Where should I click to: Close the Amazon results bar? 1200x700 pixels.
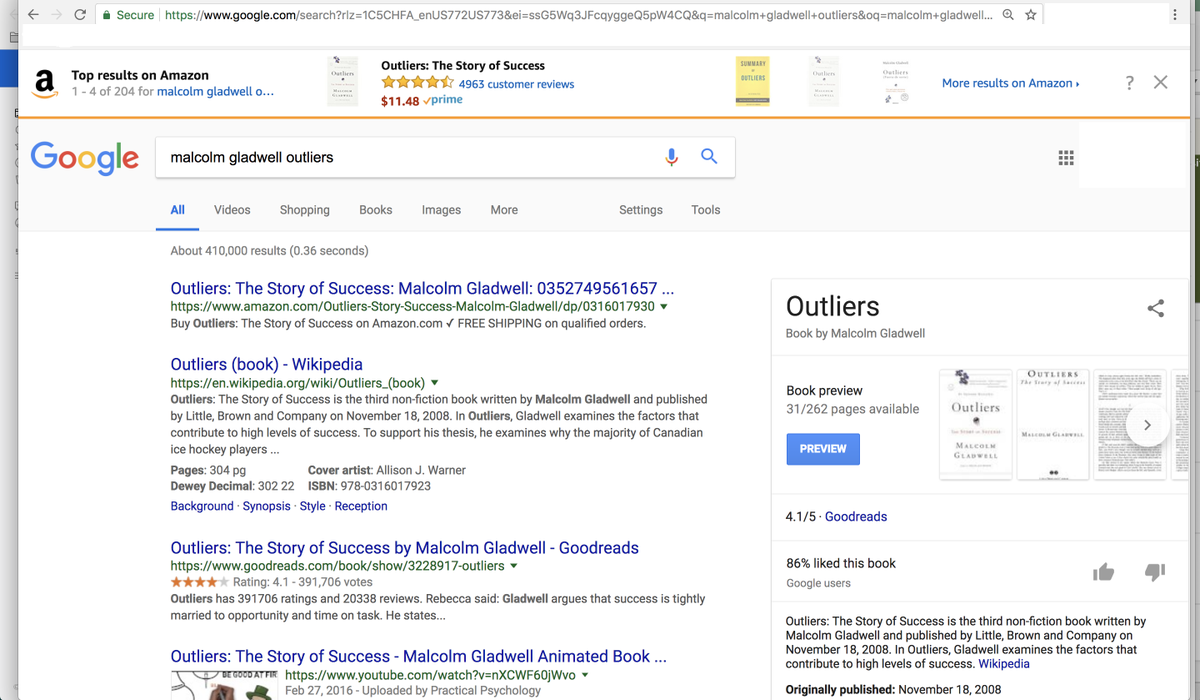pos(1160,83)
